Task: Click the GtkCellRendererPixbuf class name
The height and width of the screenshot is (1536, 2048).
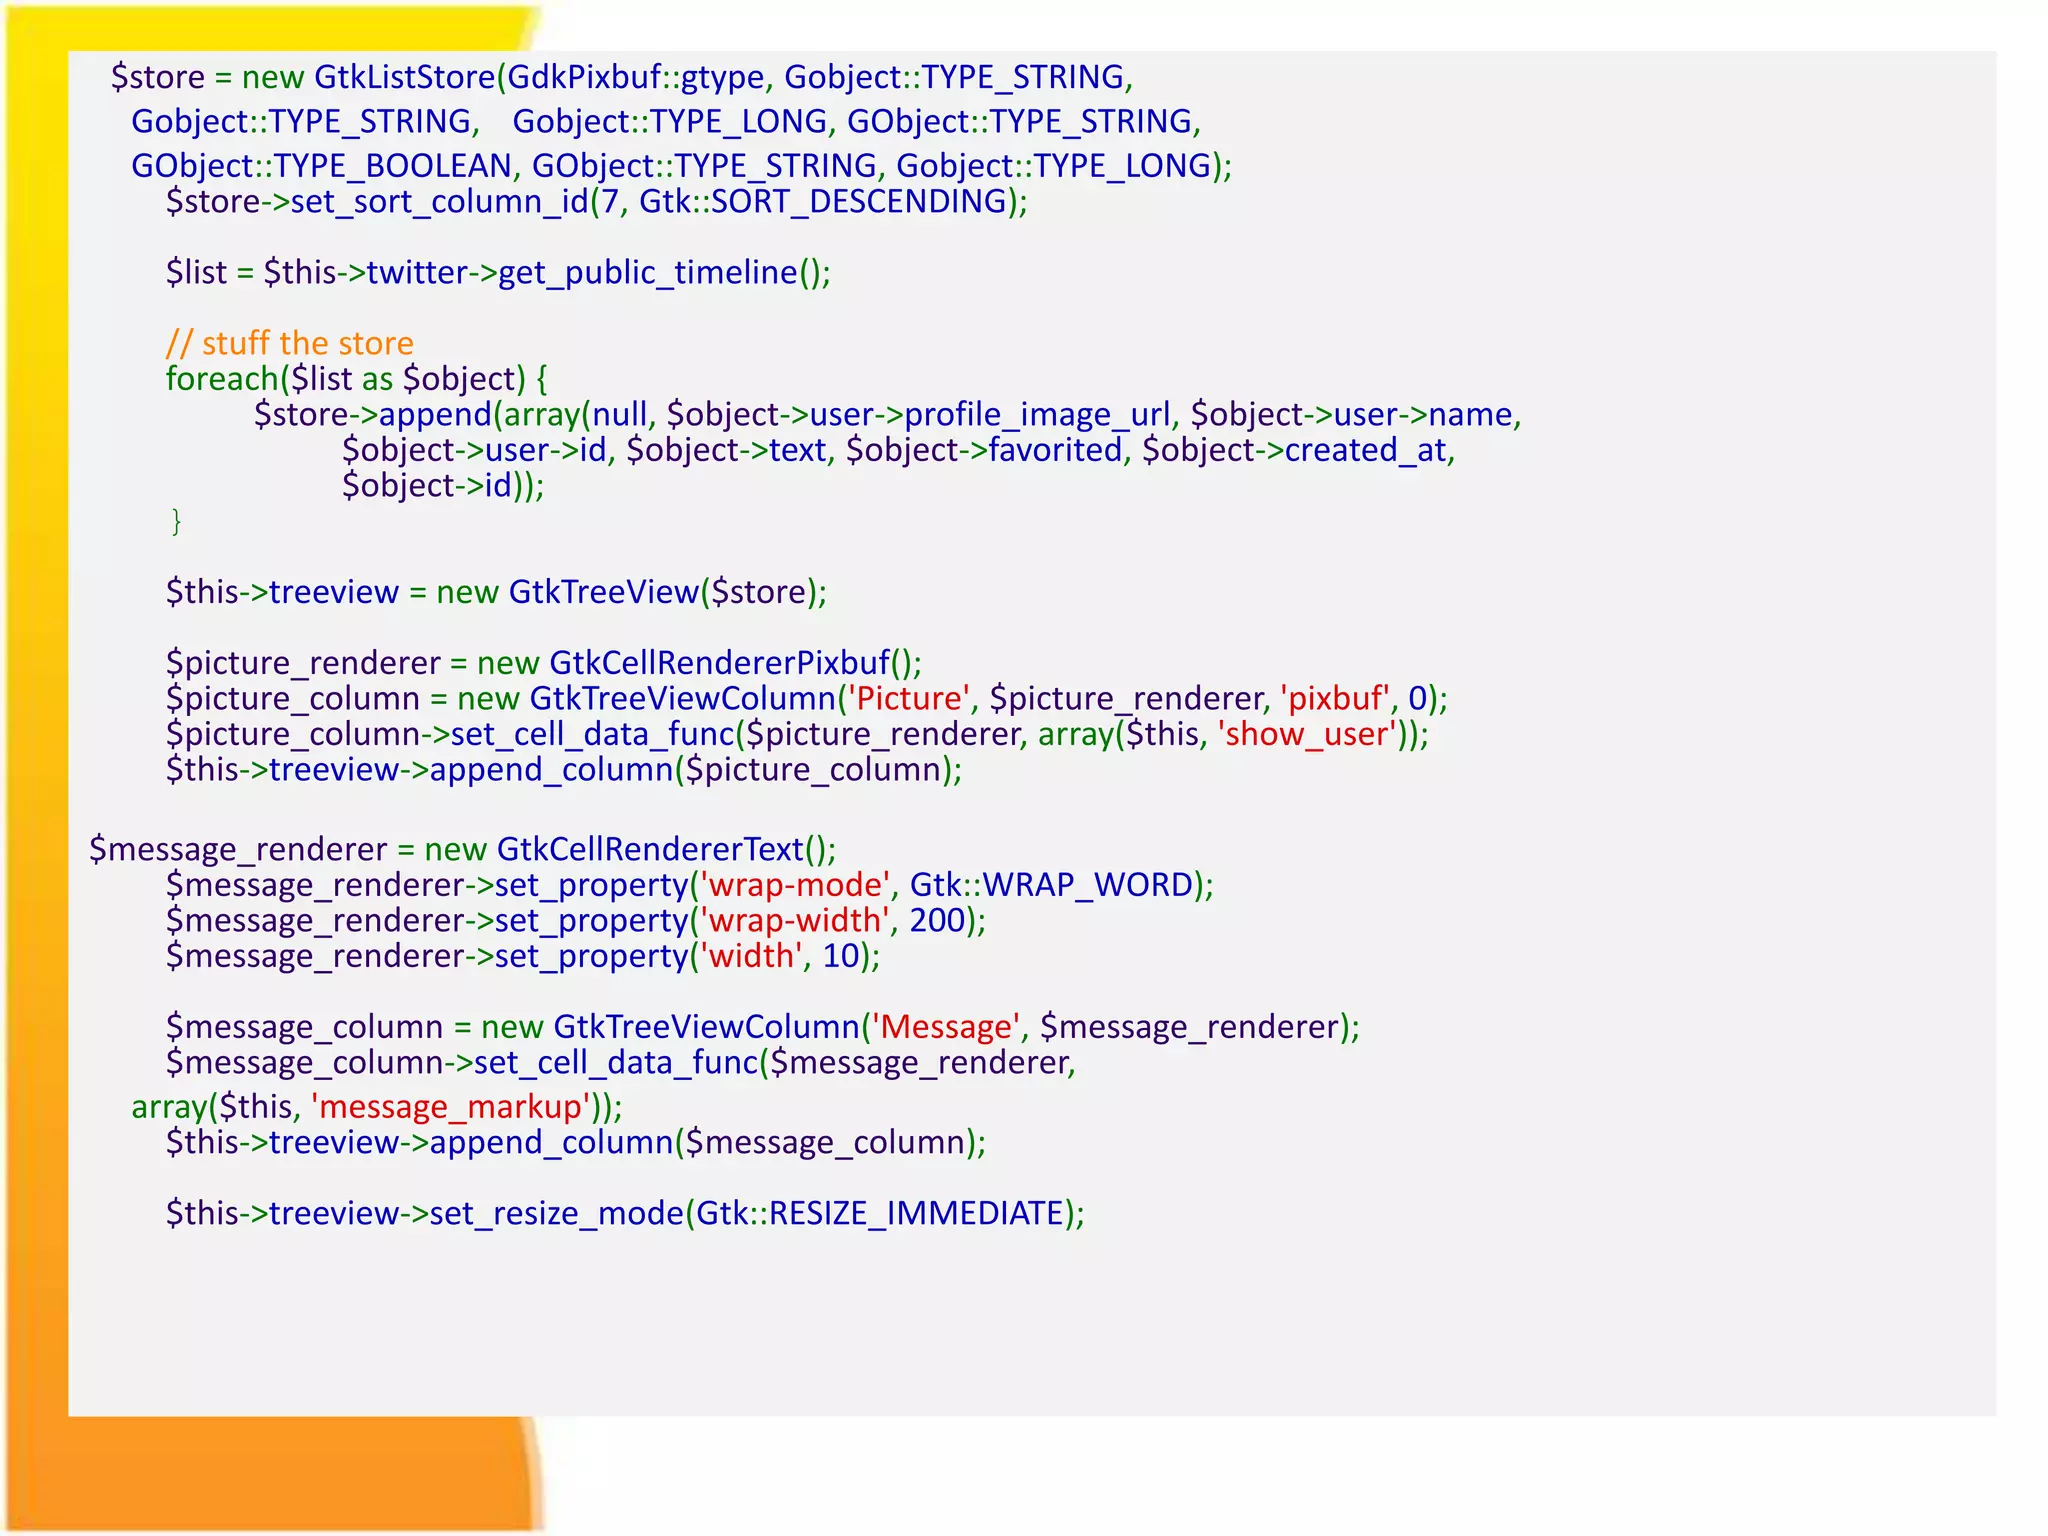Action: coord(719,663)
